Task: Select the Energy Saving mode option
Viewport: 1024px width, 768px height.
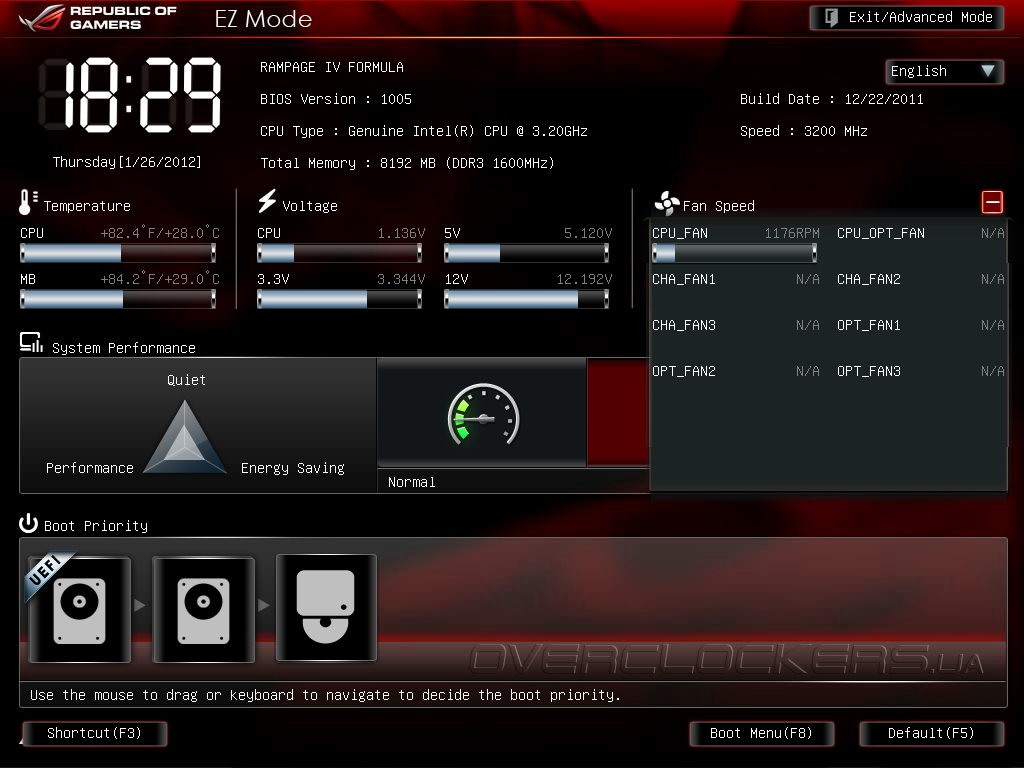Action: pos(293,468)
